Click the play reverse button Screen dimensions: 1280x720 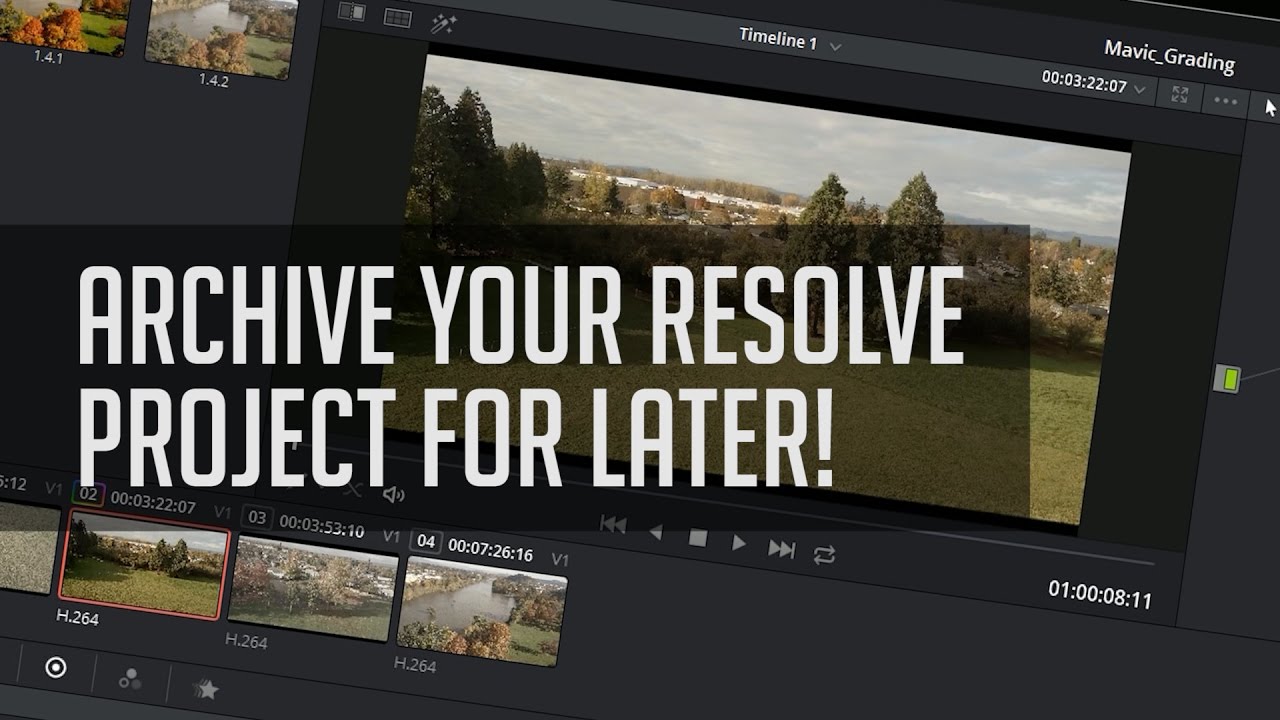[656, 533]
